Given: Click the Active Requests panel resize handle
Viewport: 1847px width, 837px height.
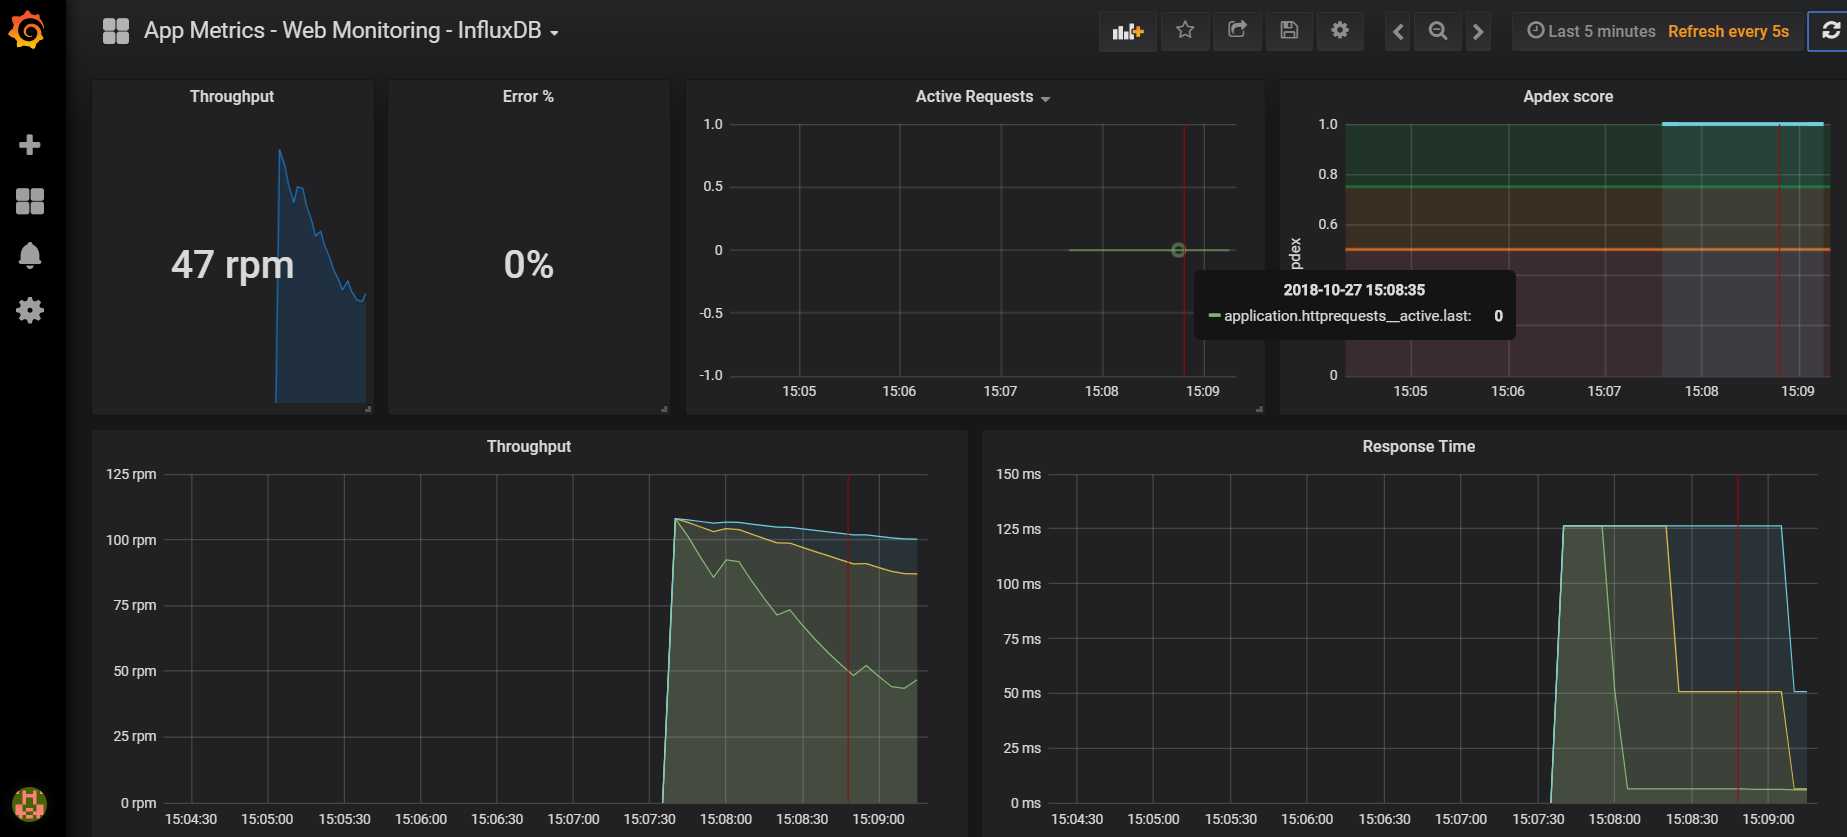Looking at the screenshot, I should (1258, 408).
